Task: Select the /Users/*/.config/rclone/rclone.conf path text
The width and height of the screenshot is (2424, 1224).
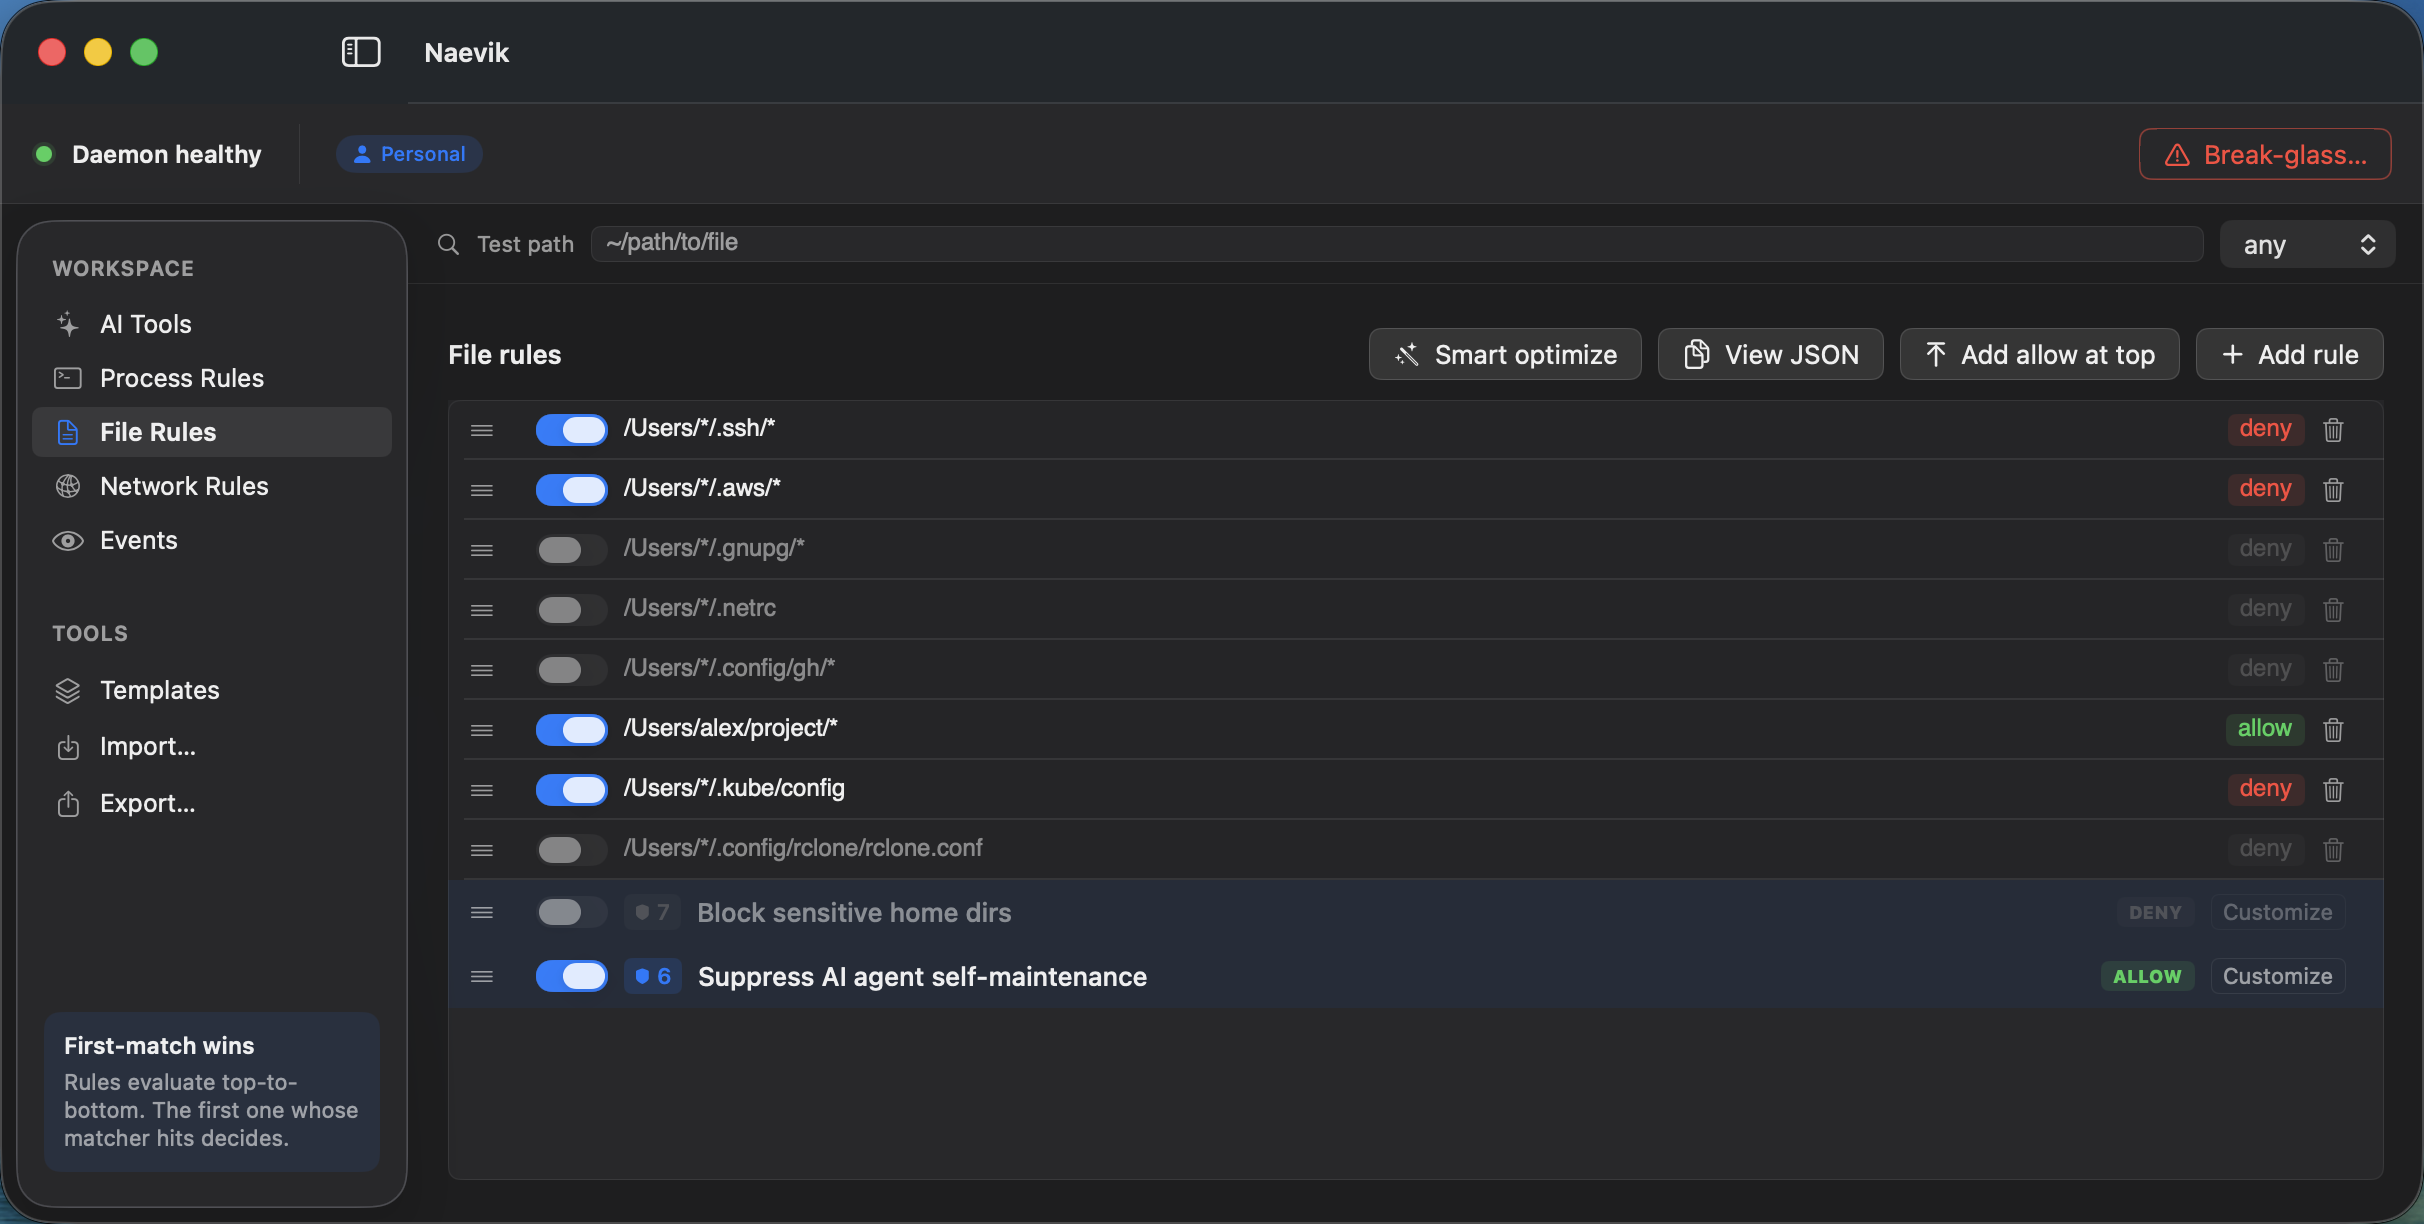Action: coord(803,848)
